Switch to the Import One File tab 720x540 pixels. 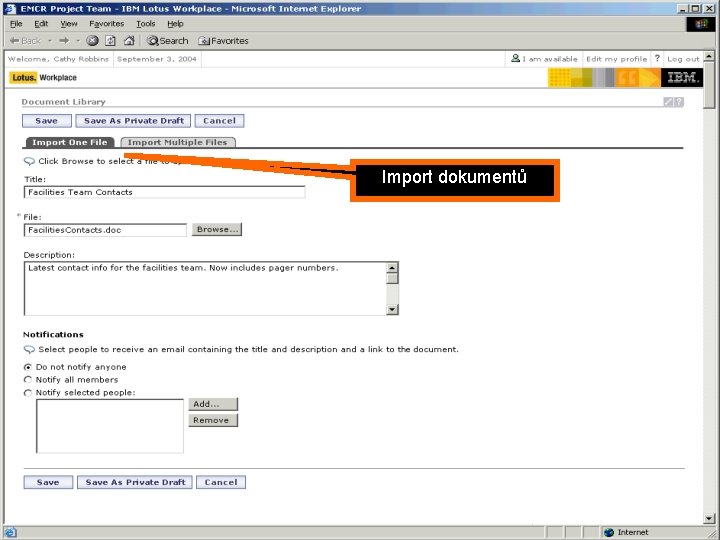tap(70, 142)
